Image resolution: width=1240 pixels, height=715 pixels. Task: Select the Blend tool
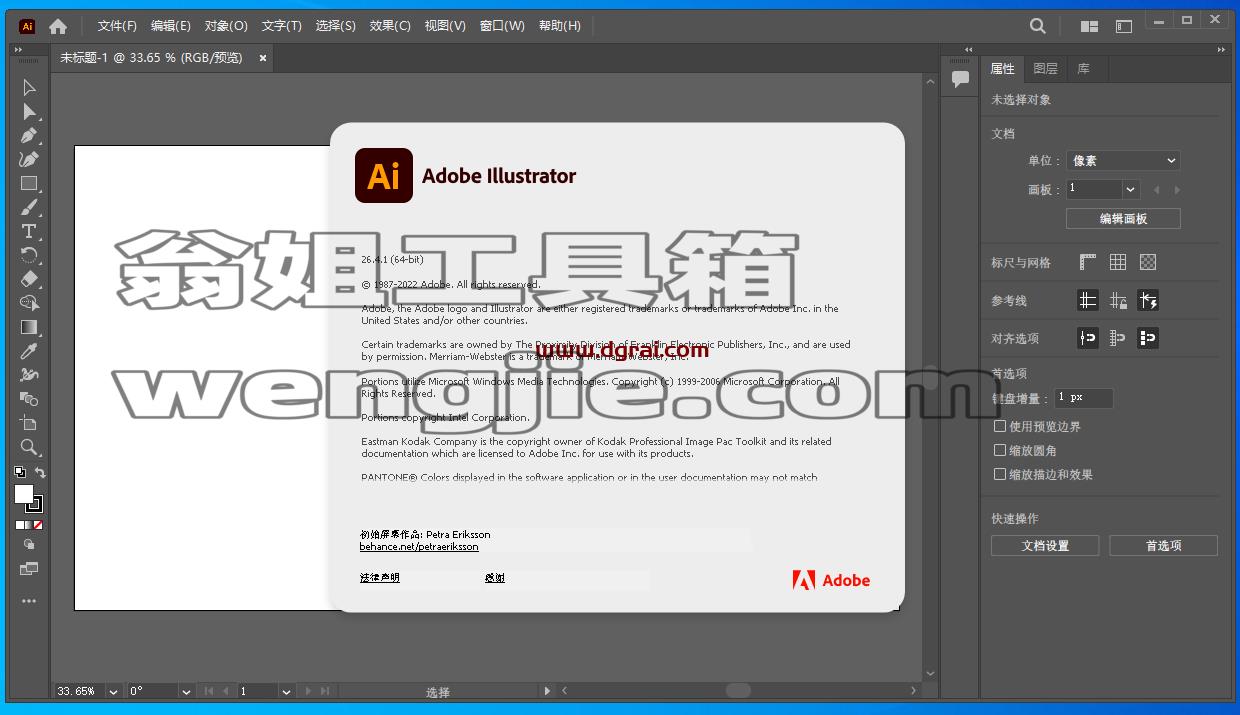pos(29,399)
